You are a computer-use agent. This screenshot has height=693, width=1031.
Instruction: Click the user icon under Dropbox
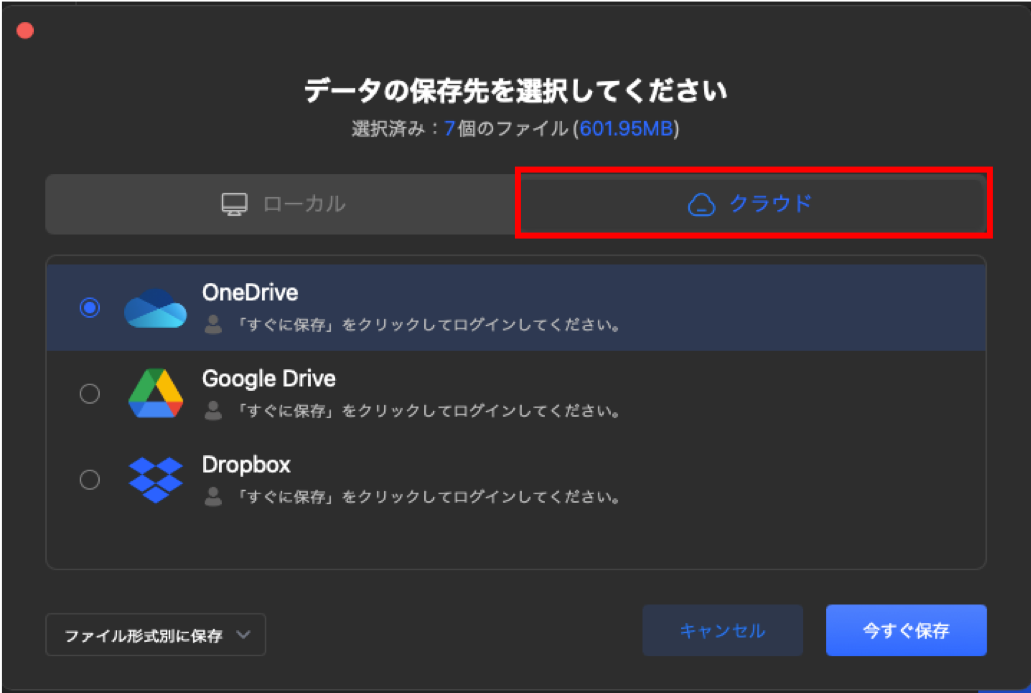[213, 496]
